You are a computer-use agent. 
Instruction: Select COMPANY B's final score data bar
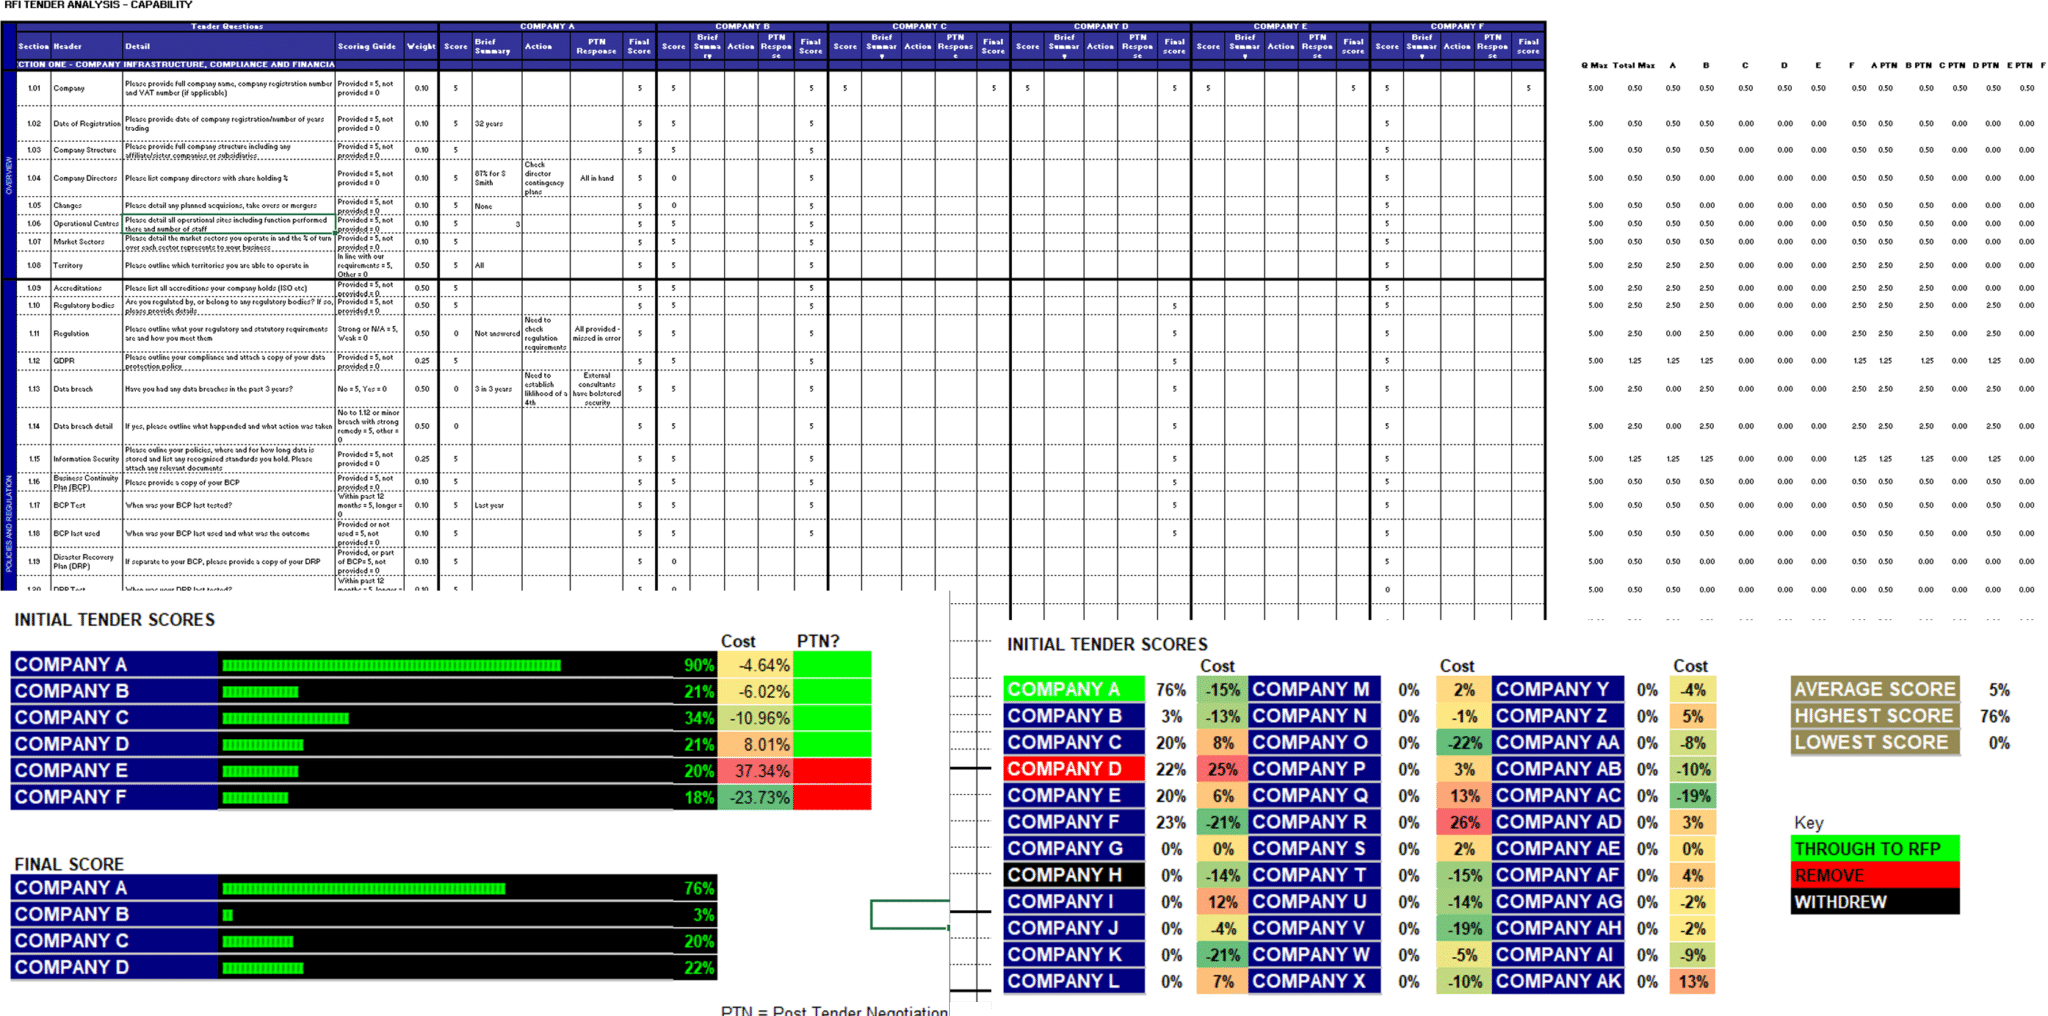pyautogui.click(x=228, y=915)
